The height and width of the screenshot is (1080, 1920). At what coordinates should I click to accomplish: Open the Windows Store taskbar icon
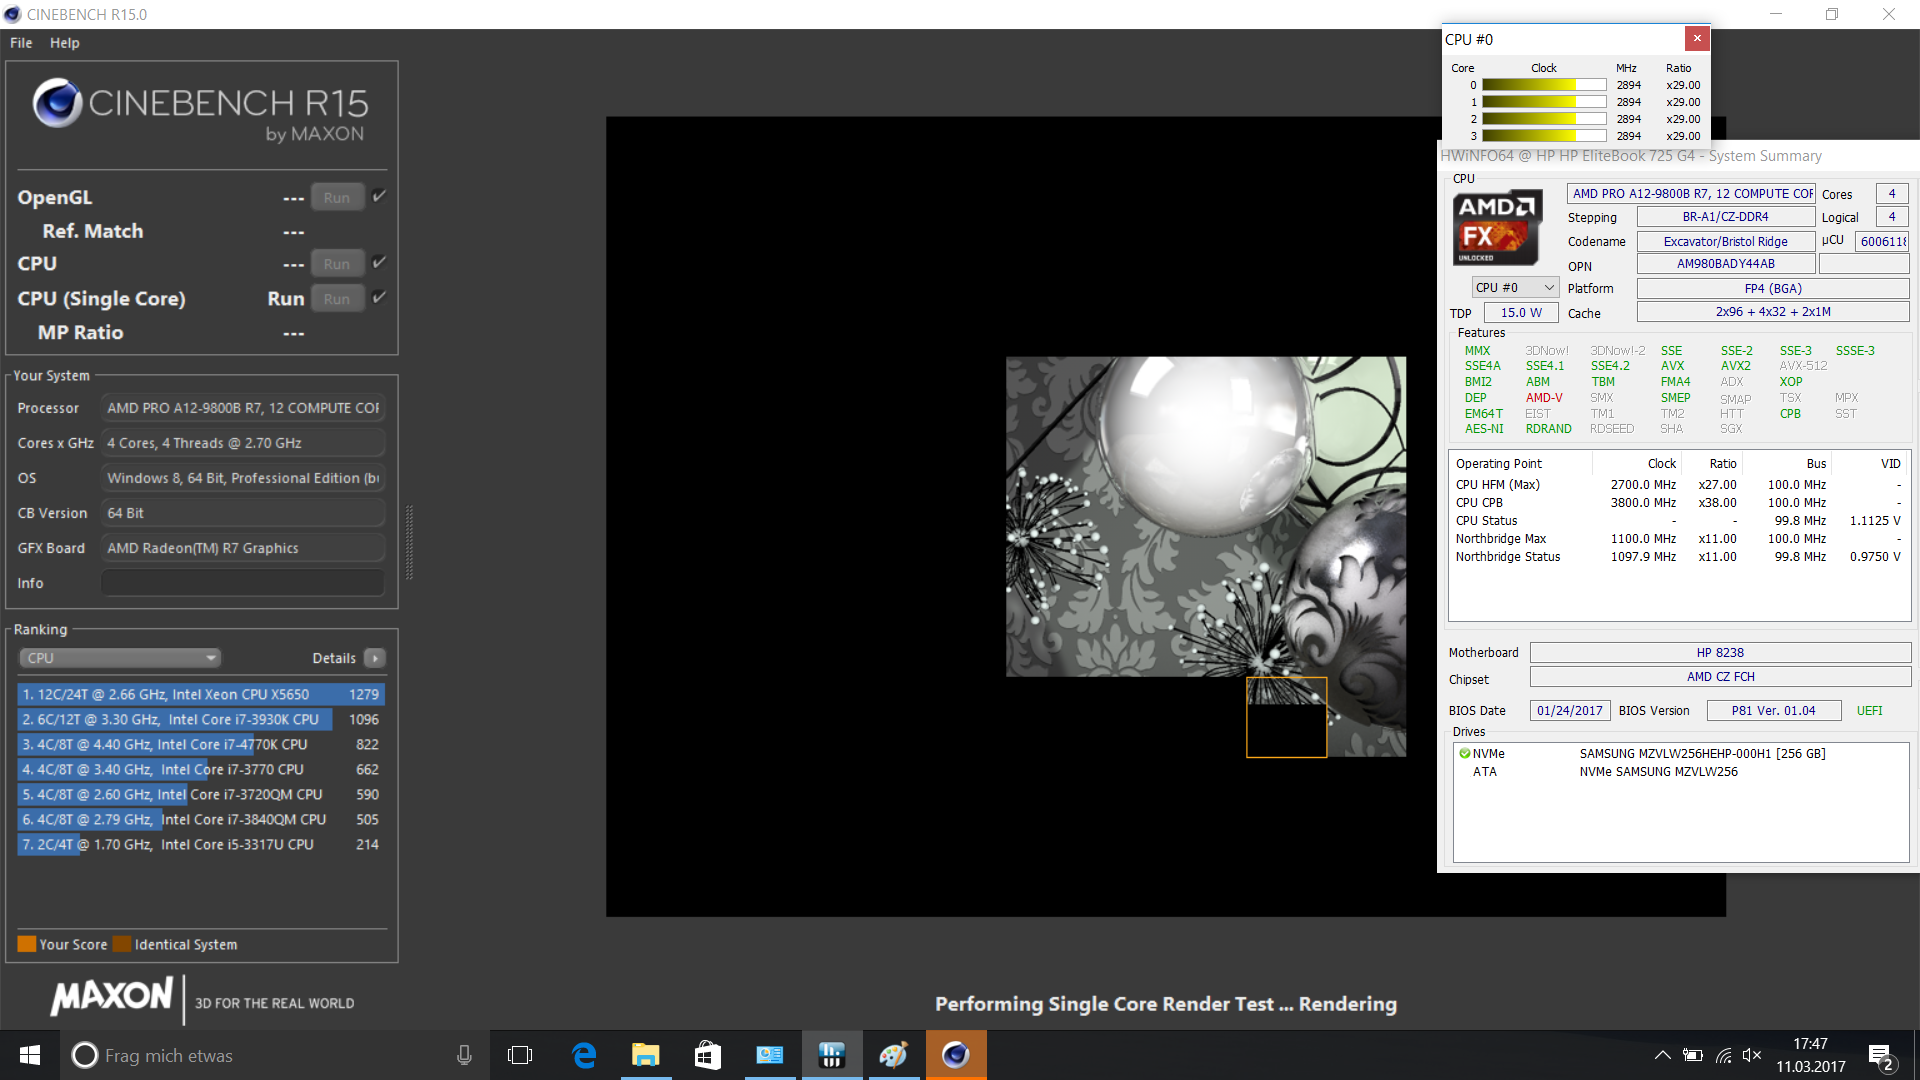707,1055
